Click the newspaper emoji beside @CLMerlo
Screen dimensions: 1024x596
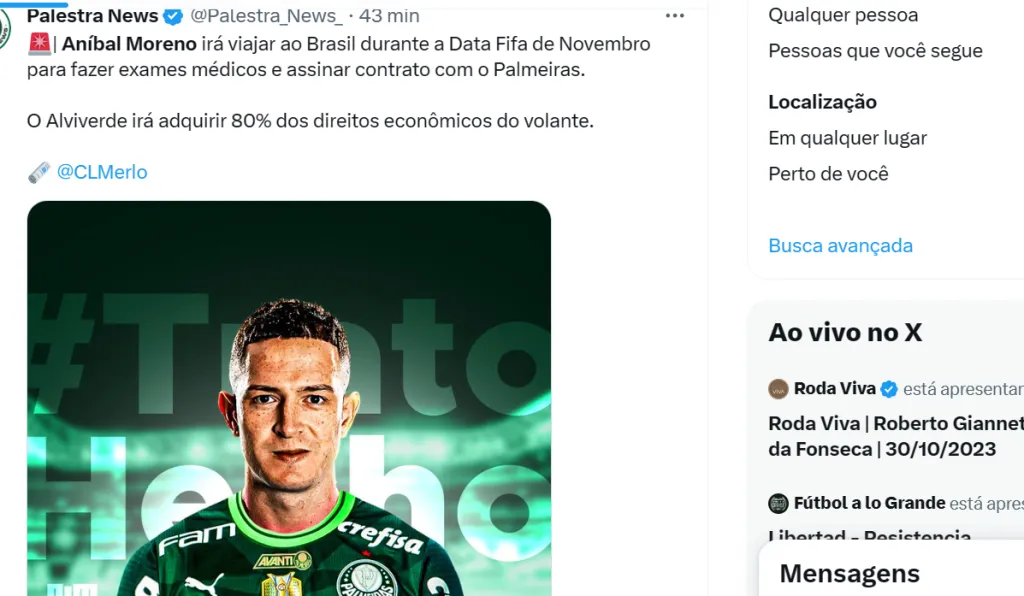[39, 172]
